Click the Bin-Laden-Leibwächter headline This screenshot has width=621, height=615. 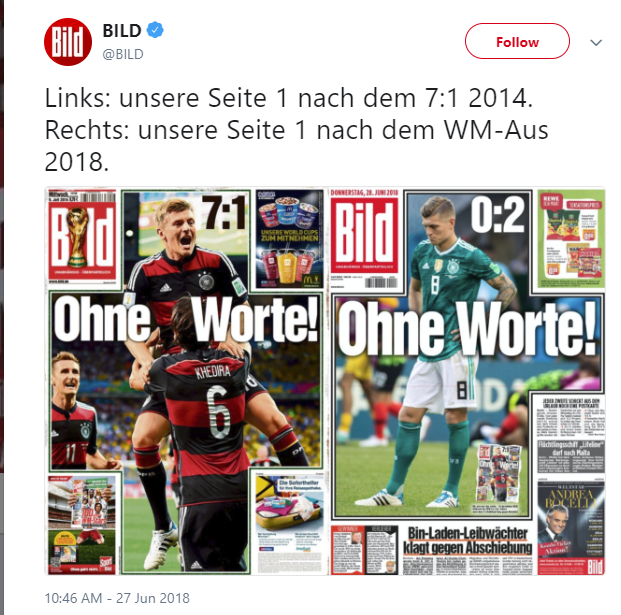[467, 541]
